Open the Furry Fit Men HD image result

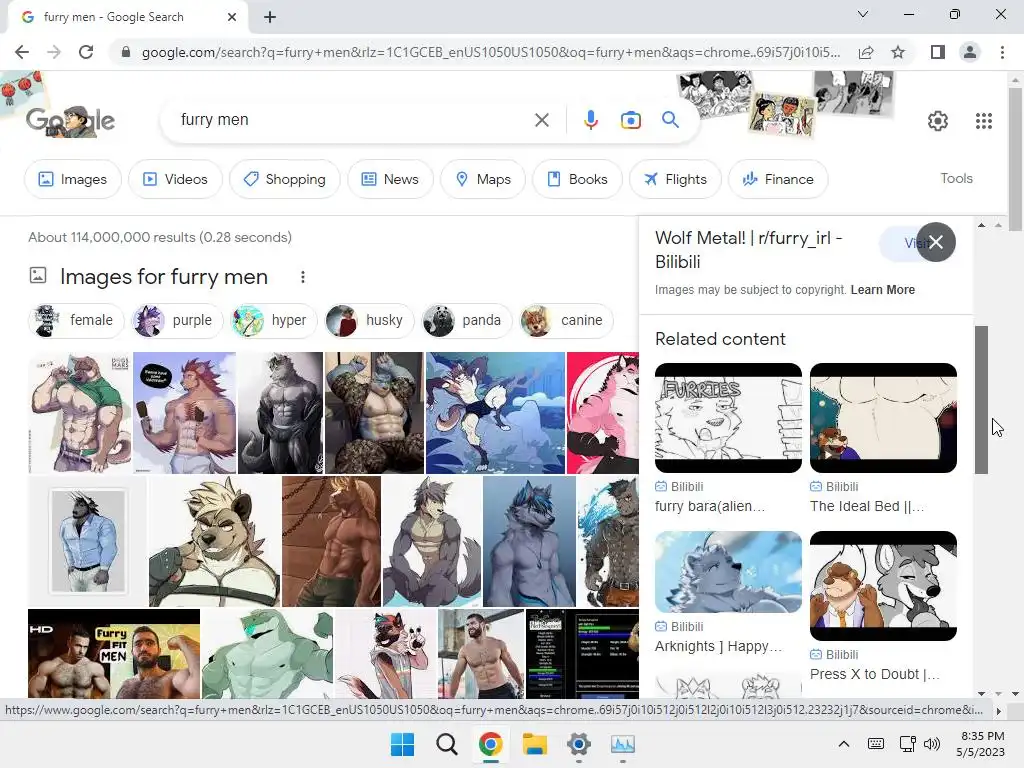[114, 654]
